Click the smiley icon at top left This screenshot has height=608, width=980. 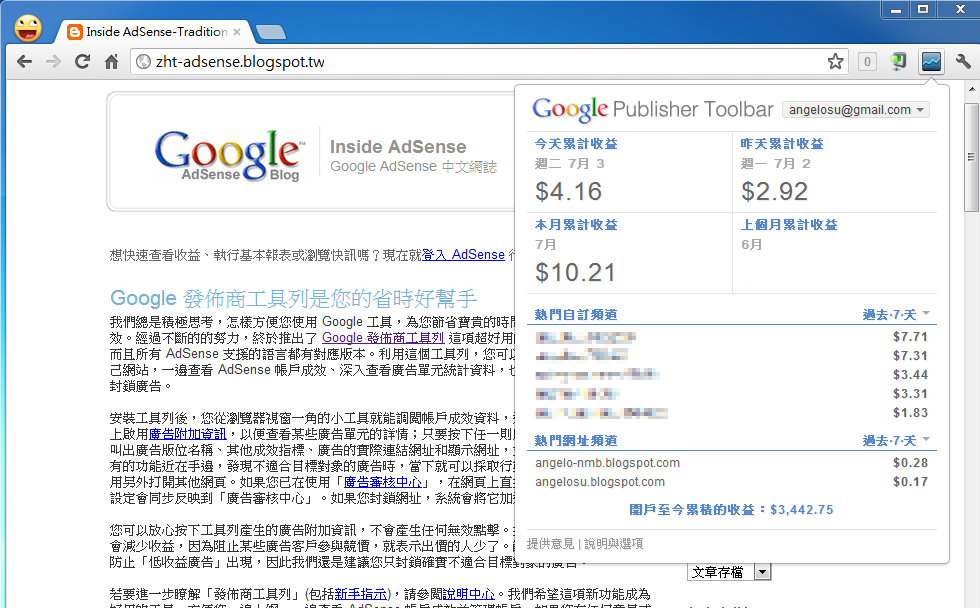[x=28, y=26]
